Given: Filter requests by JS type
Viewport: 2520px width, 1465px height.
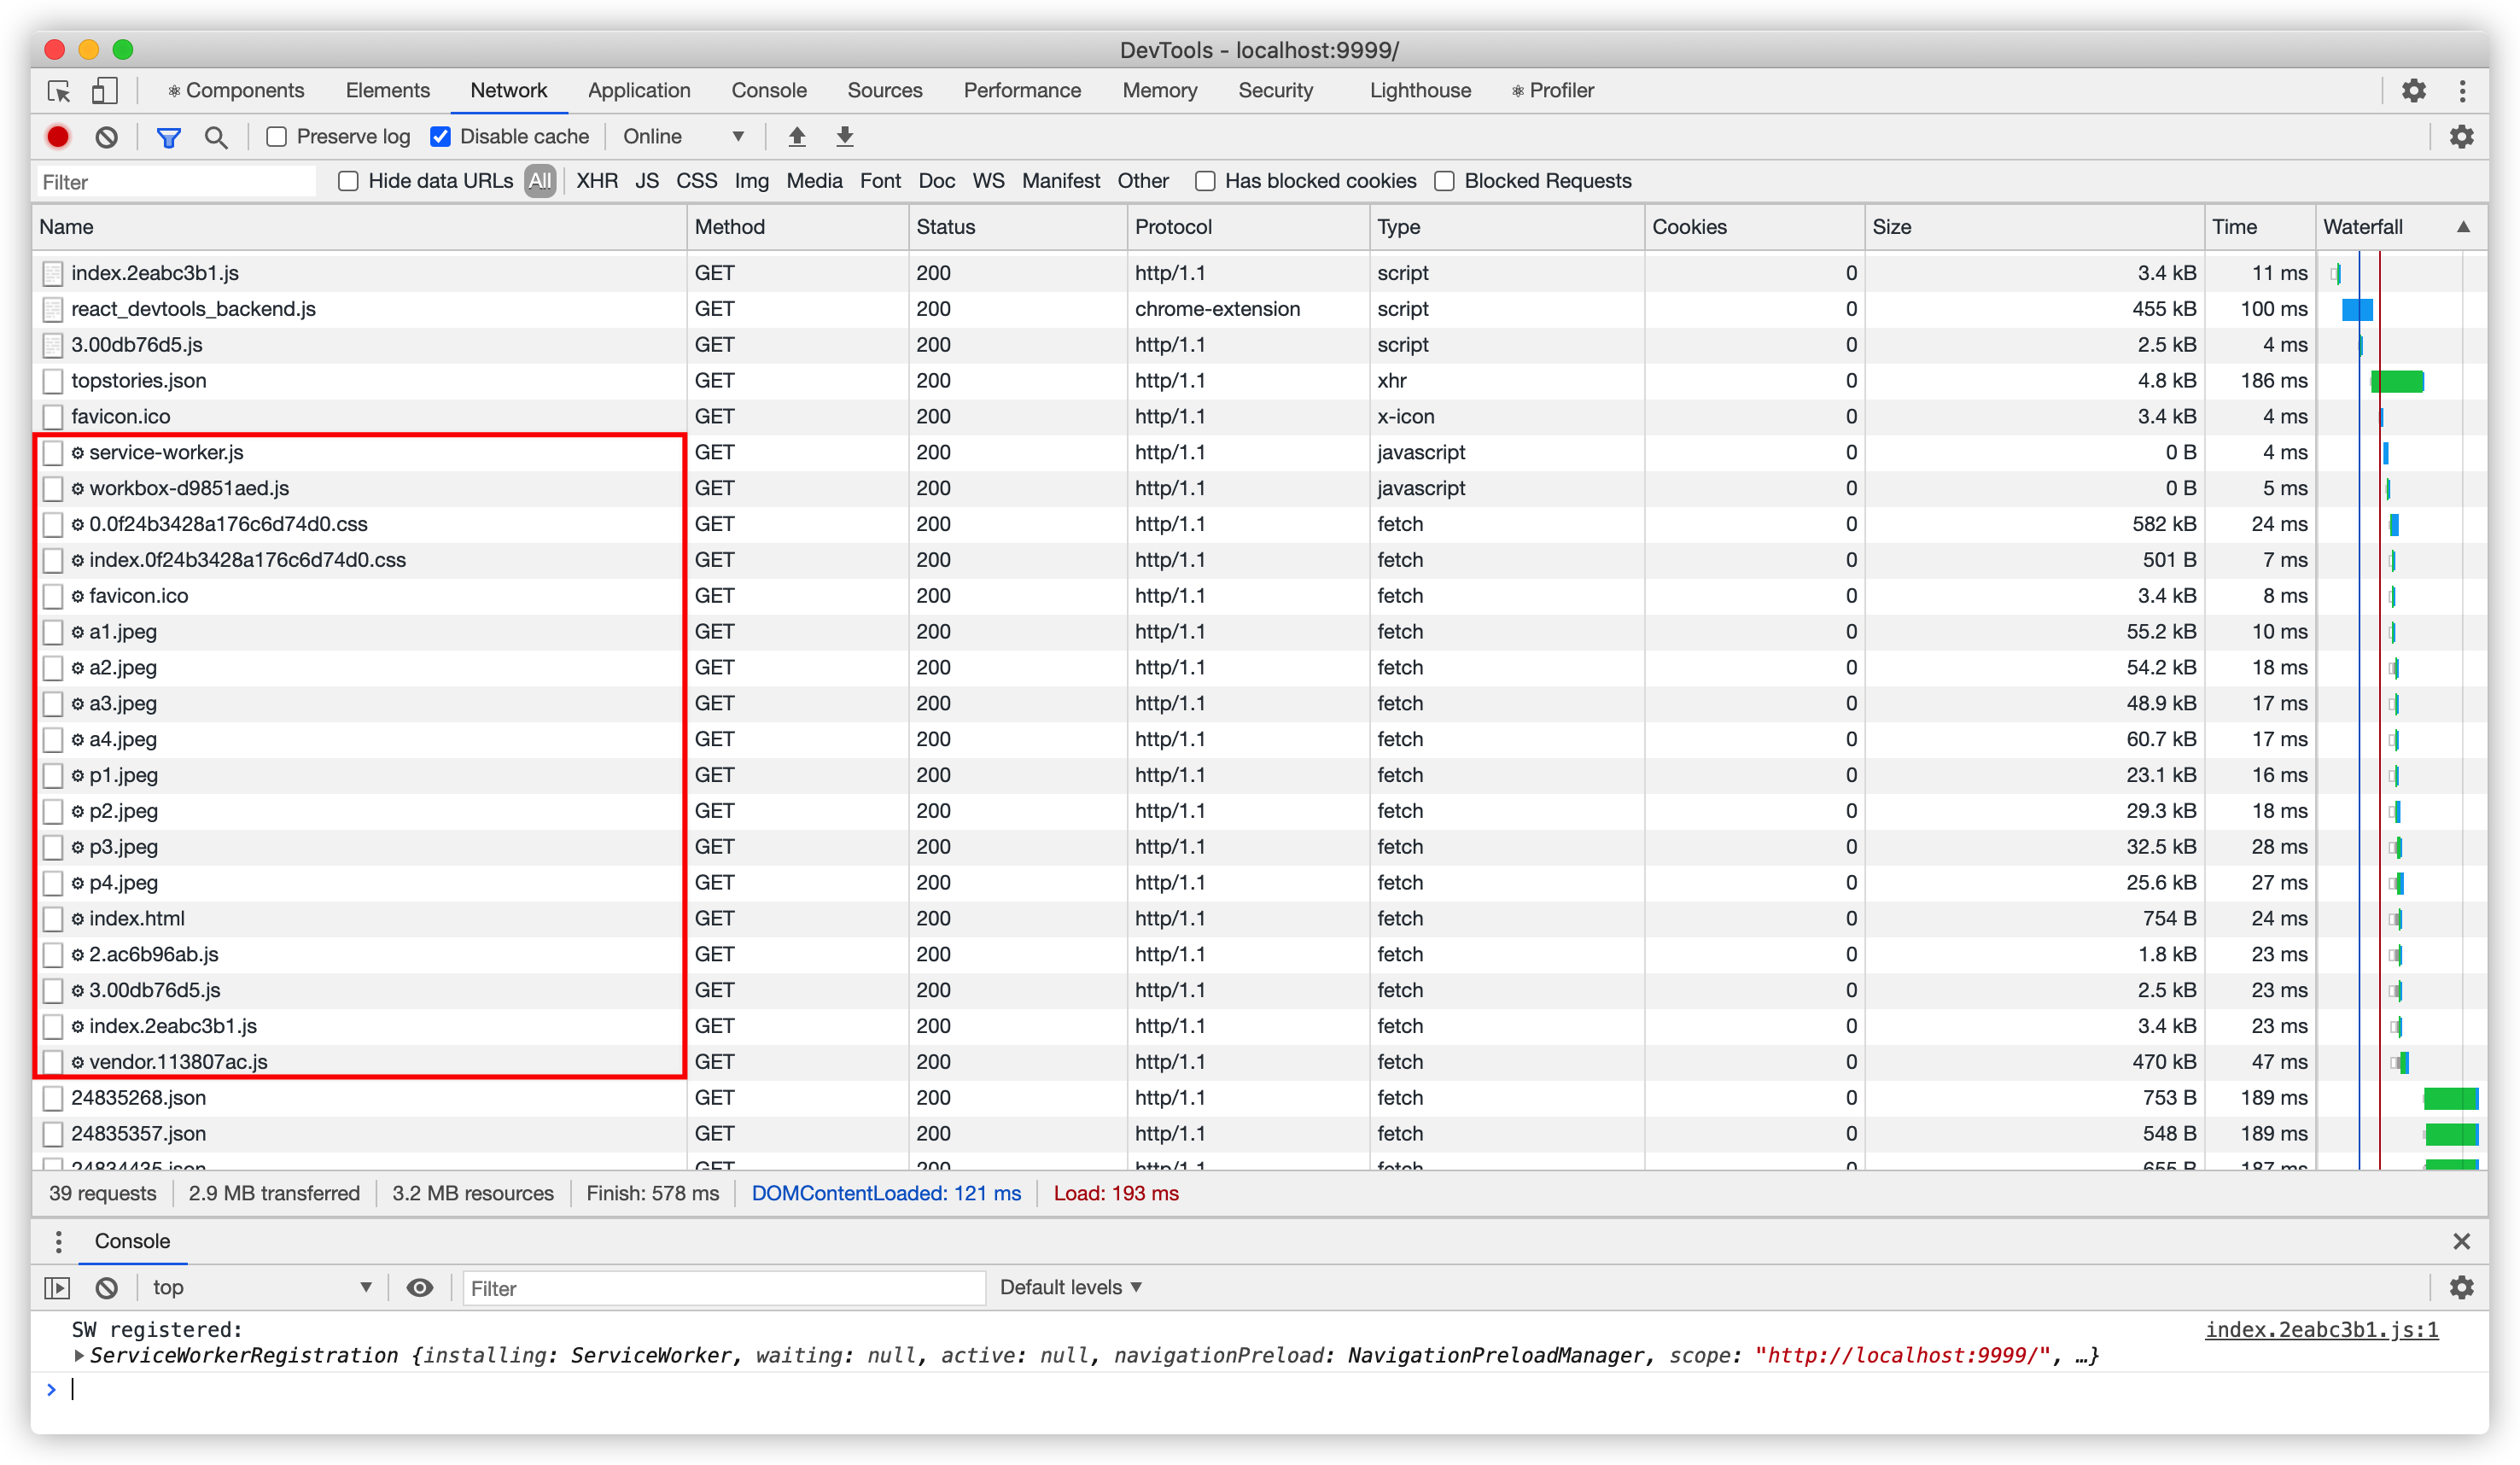Looking at the screenshot, I should pos(647,181).
